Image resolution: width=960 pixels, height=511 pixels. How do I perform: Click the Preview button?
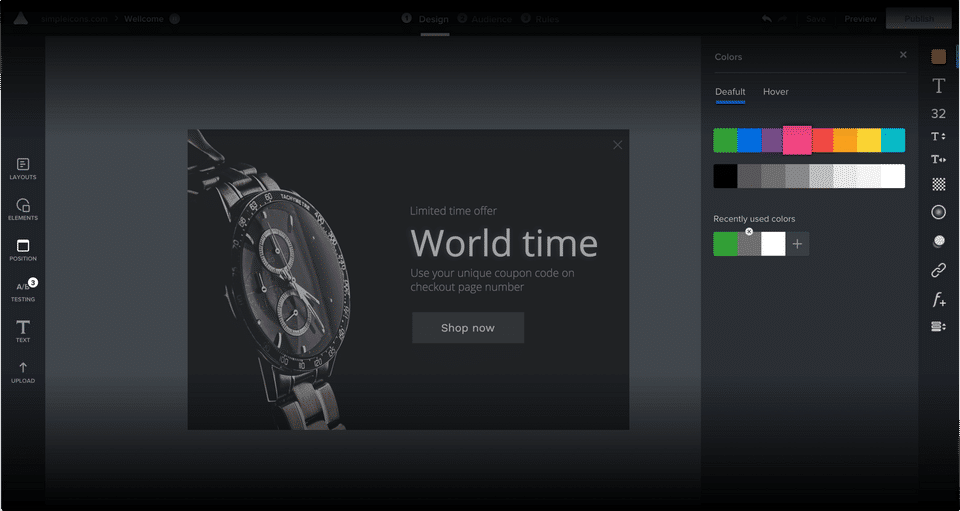[x=860, y=19]
